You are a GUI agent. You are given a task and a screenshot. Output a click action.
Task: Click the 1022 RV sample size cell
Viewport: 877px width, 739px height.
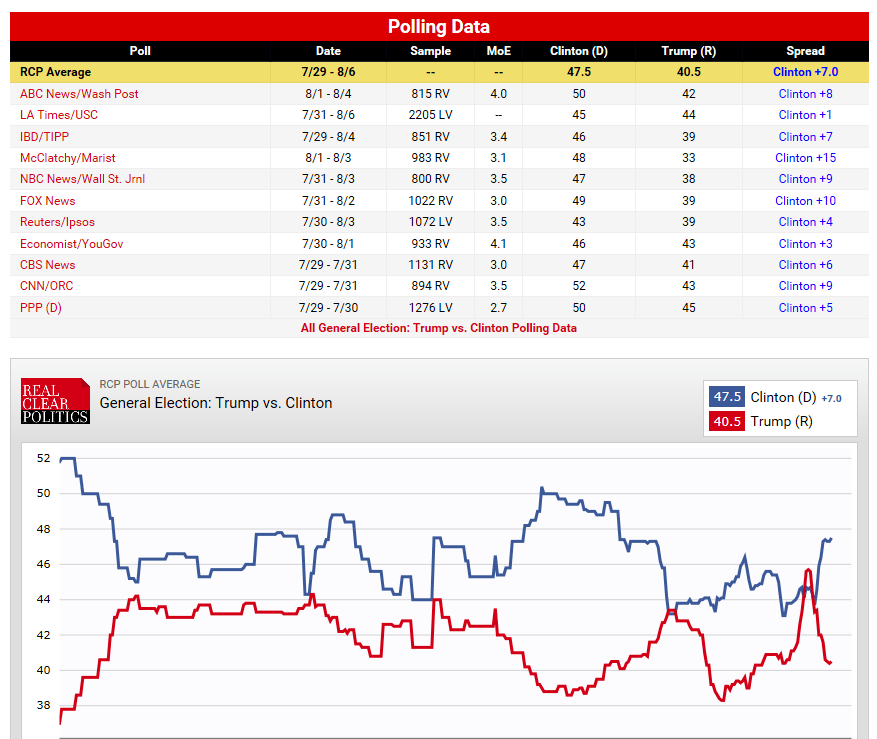pyautogui.click(x=430, y=201)
